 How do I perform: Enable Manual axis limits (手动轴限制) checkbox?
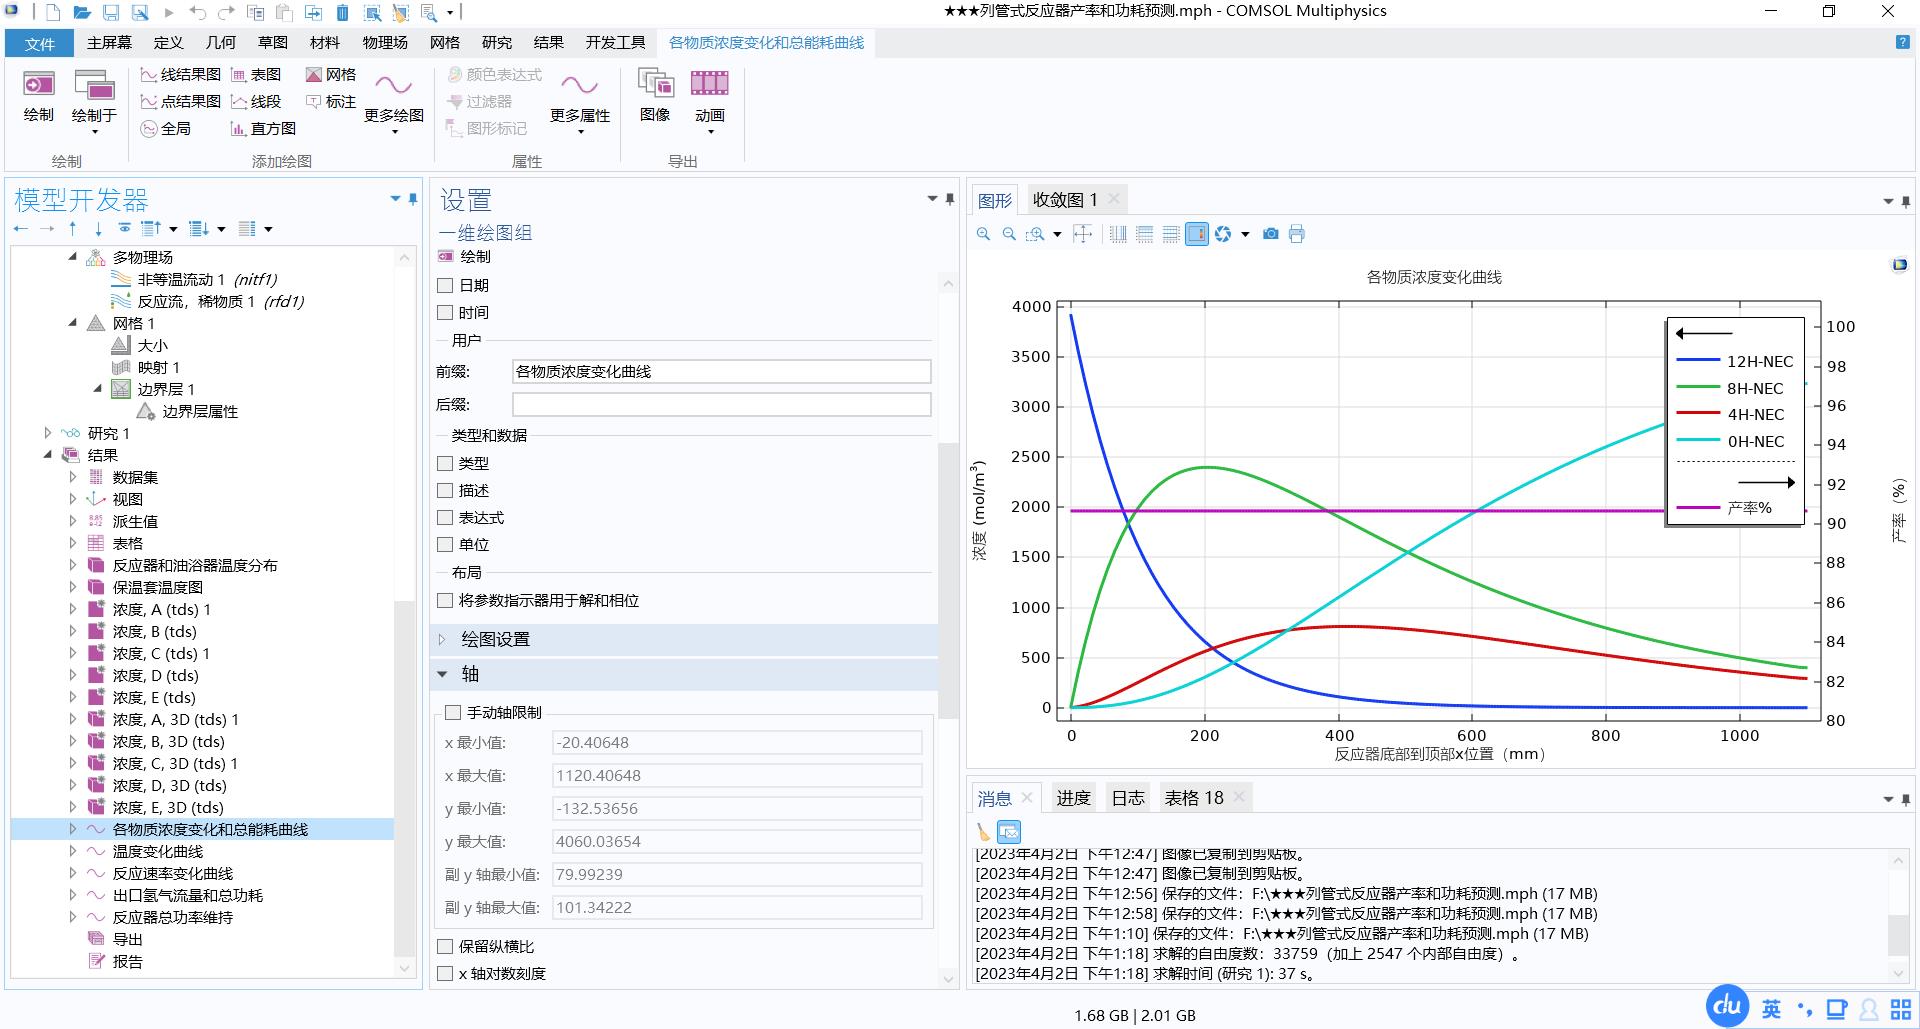point(453,713)
